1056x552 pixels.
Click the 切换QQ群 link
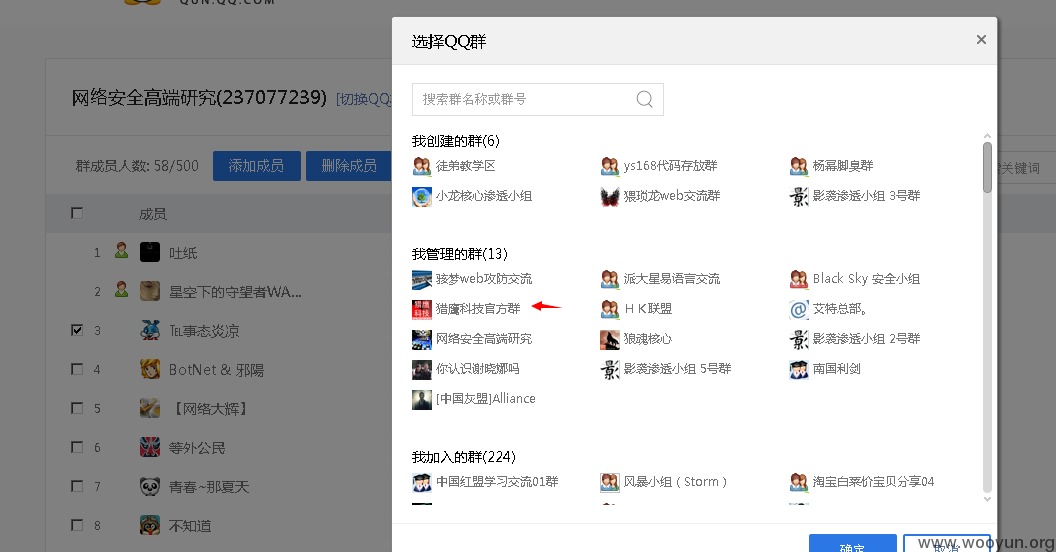point(364,99)
